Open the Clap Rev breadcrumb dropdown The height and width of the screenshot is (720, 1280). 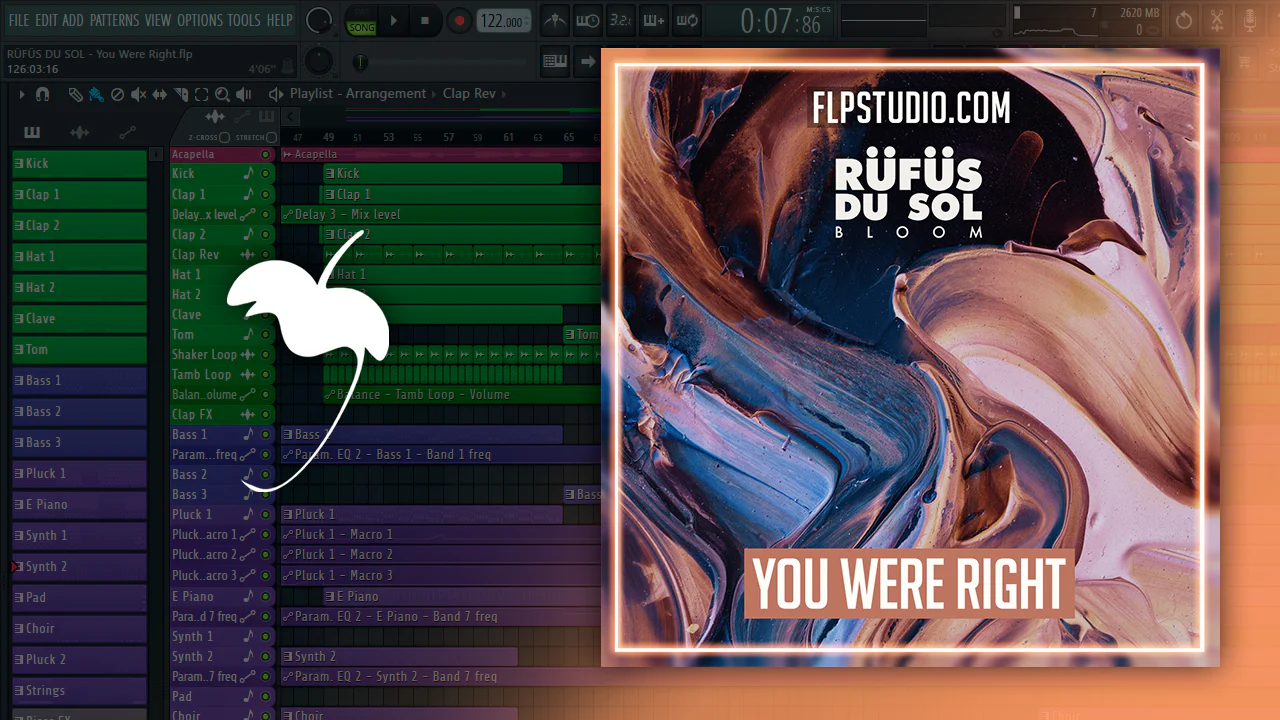469,94
